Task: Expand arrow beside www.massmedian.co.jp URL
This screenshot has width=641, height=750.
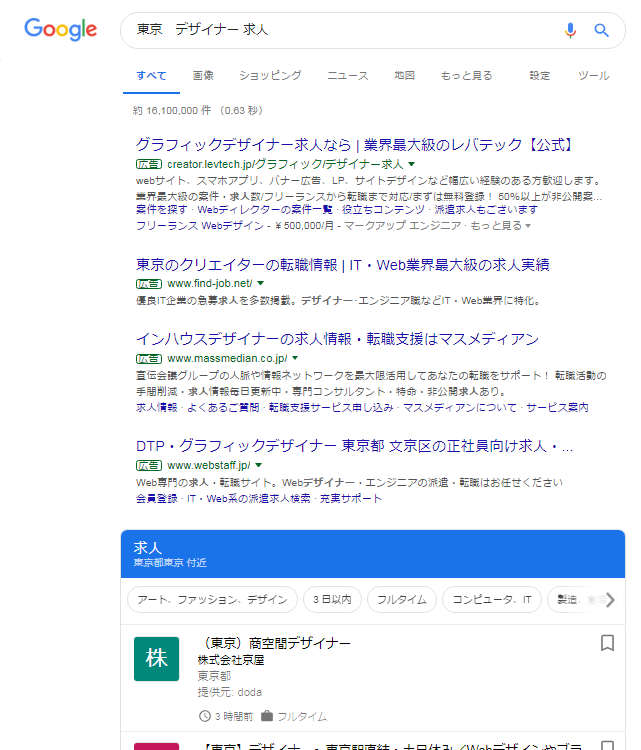Action: tap(295, 358)
